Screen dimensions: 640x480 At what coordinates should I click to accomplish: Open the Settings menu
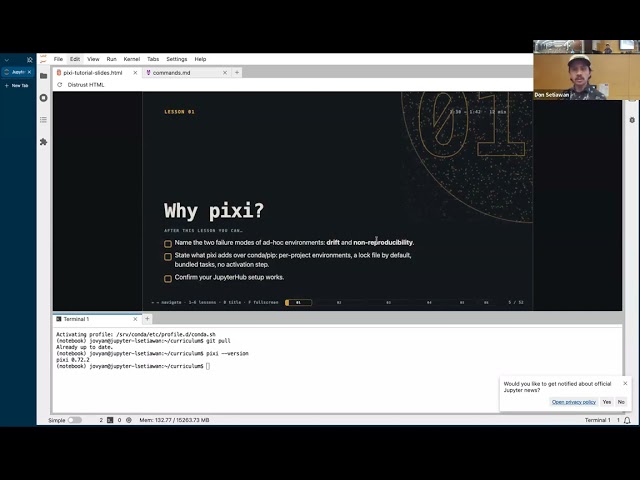(x=177, y=59)
